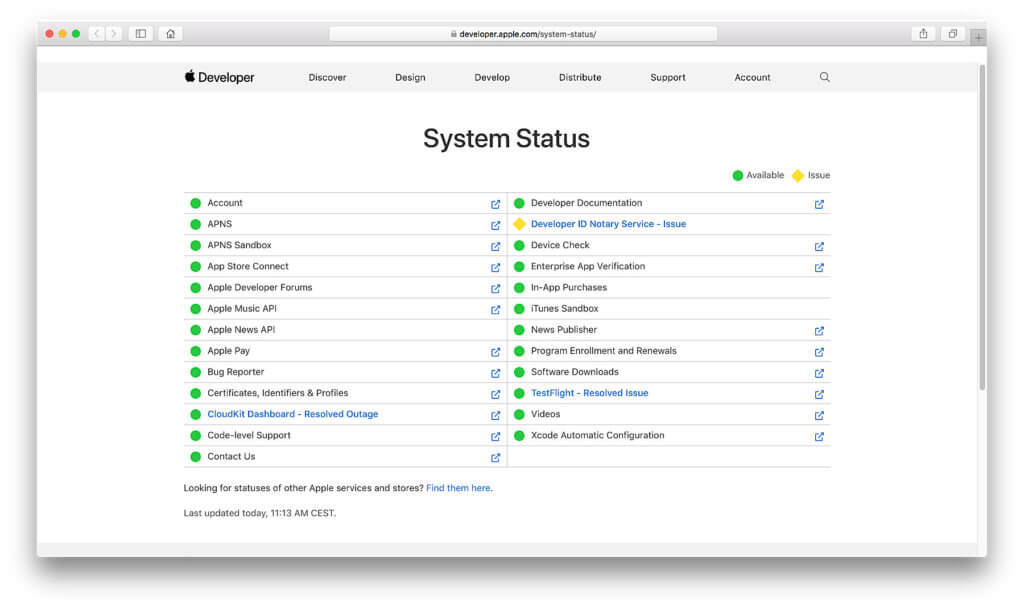This screenshot has height=610, width=1024.
Task: Open the Distribute section in the navigation
Action: (580, 77)
